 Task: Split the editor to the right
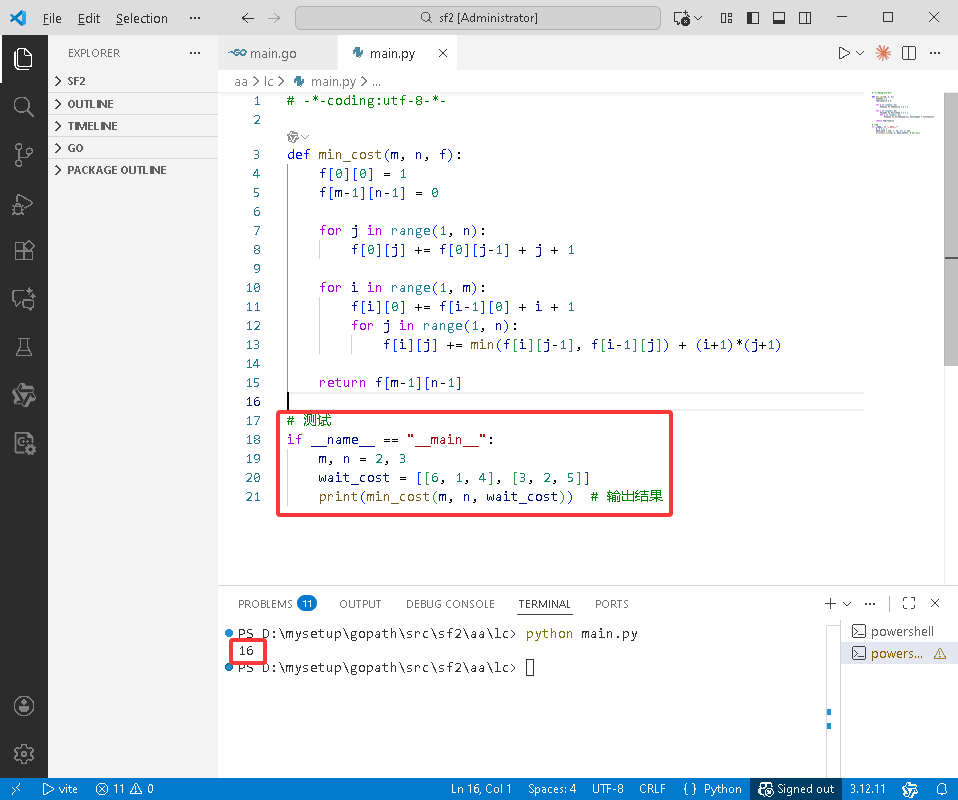pyautogui.click(x=909, y=53)
